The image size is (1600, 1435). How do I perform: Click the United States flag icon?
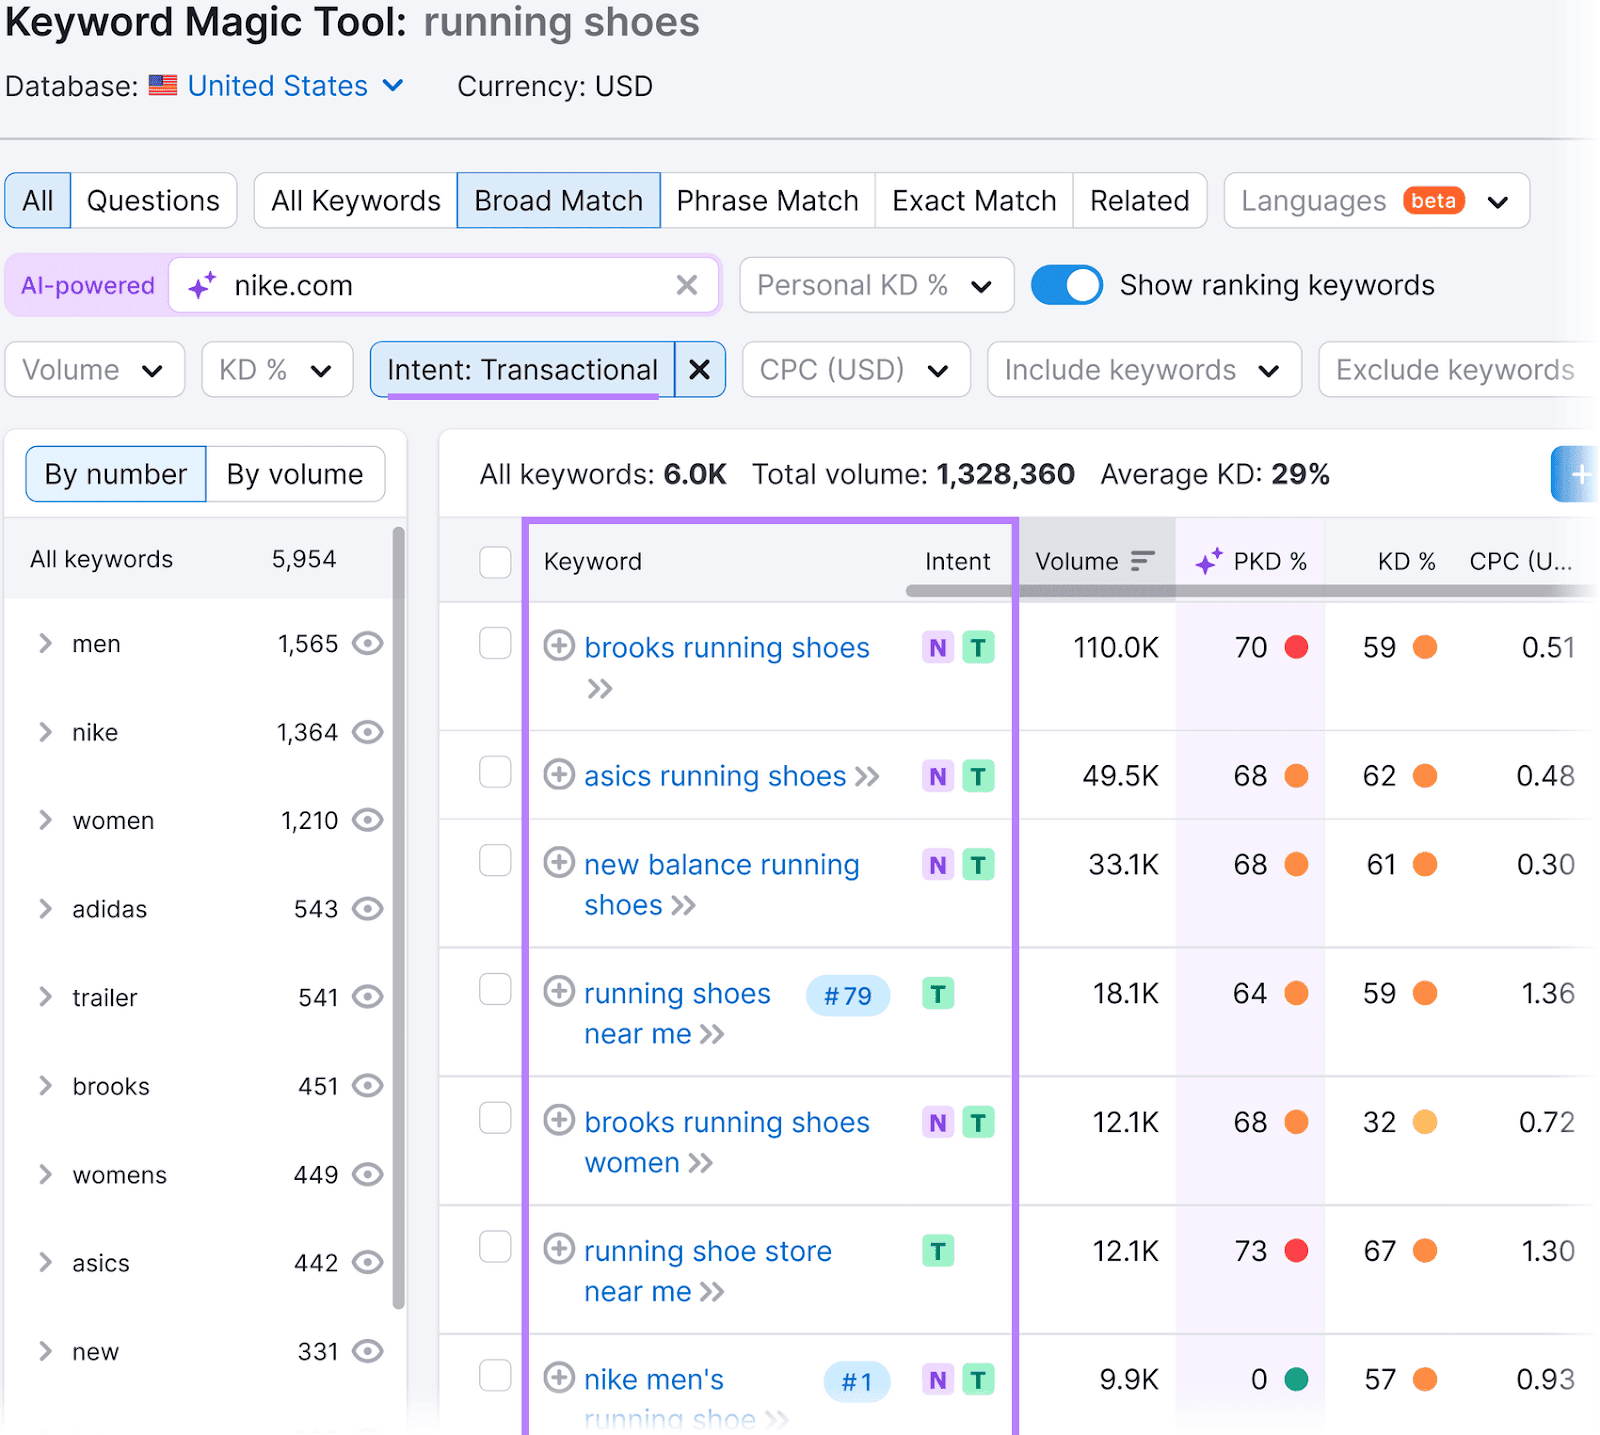(163, 85)
